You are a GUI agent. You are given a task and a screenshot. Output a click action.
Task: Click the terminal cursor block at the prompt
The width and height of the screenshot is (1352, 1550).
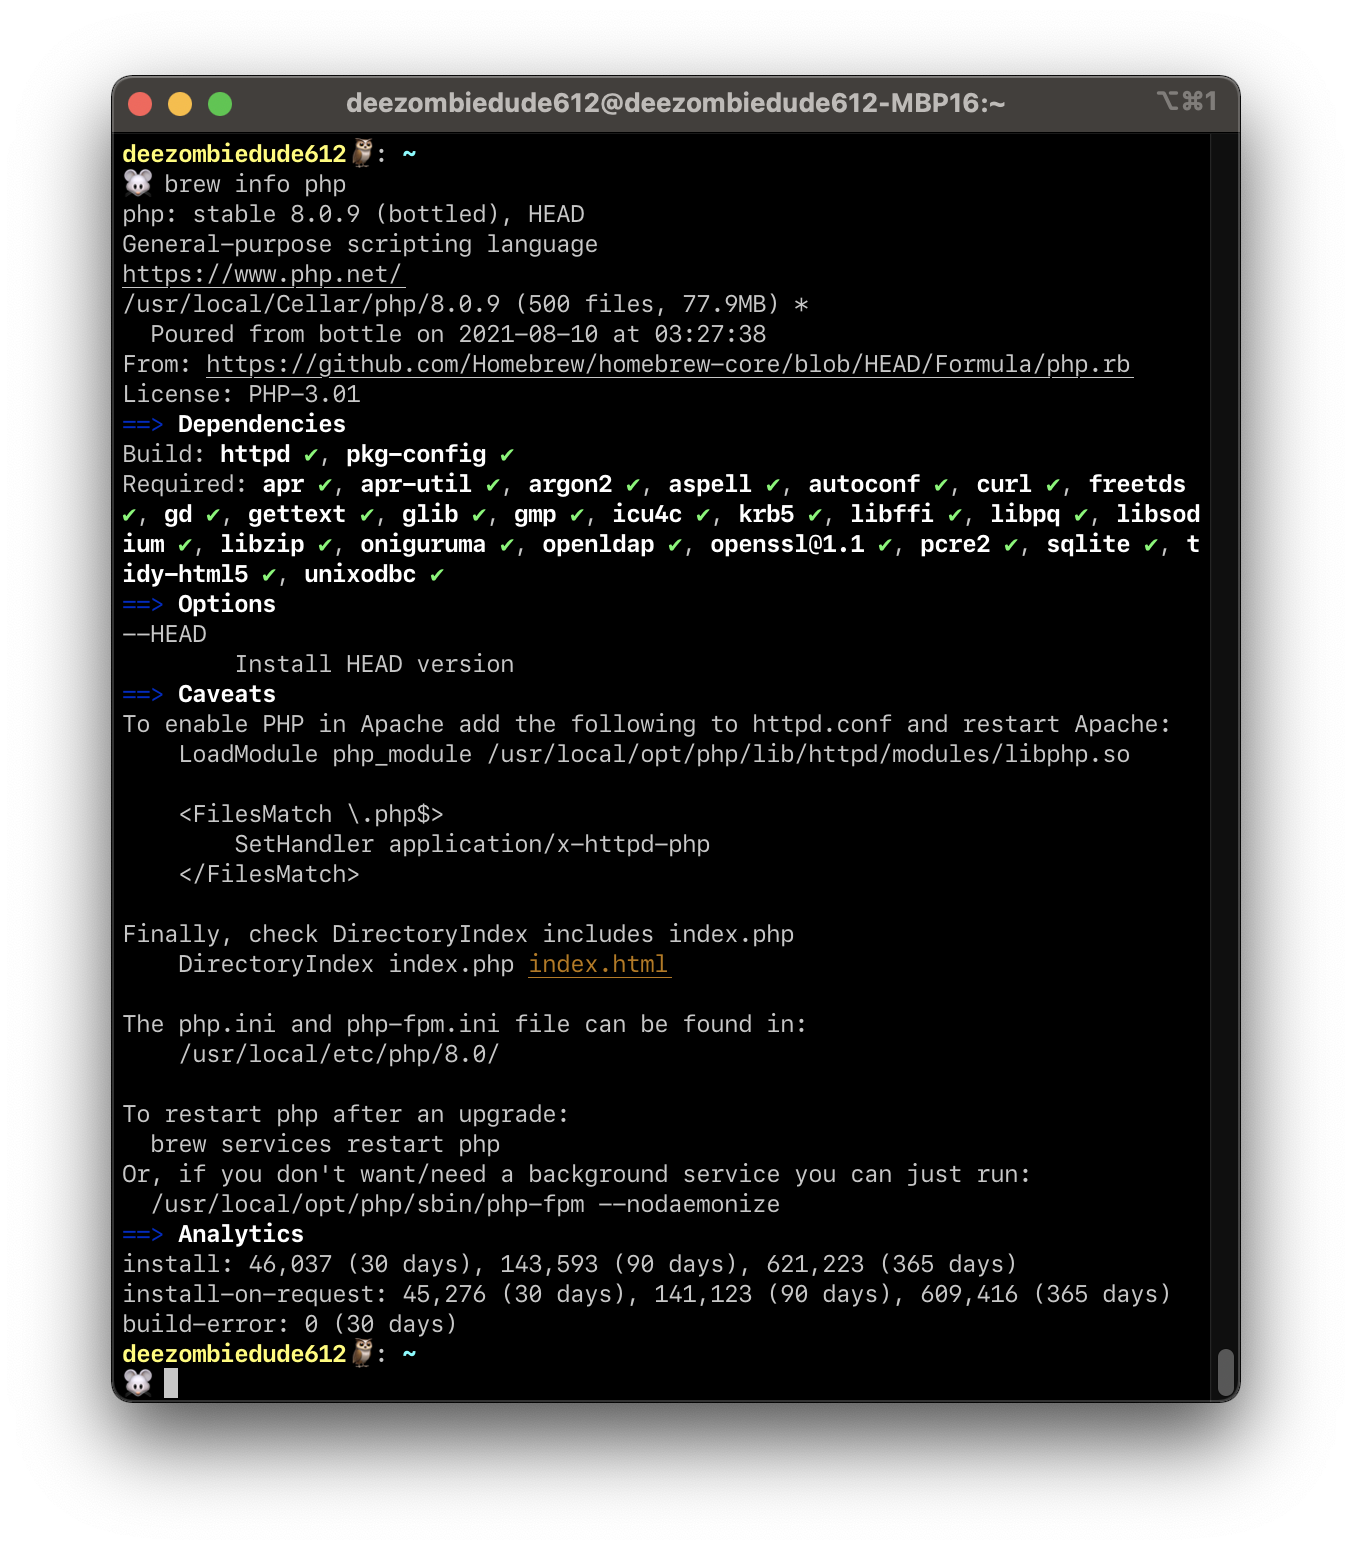pyautogui.click(x=171, y=1383)
